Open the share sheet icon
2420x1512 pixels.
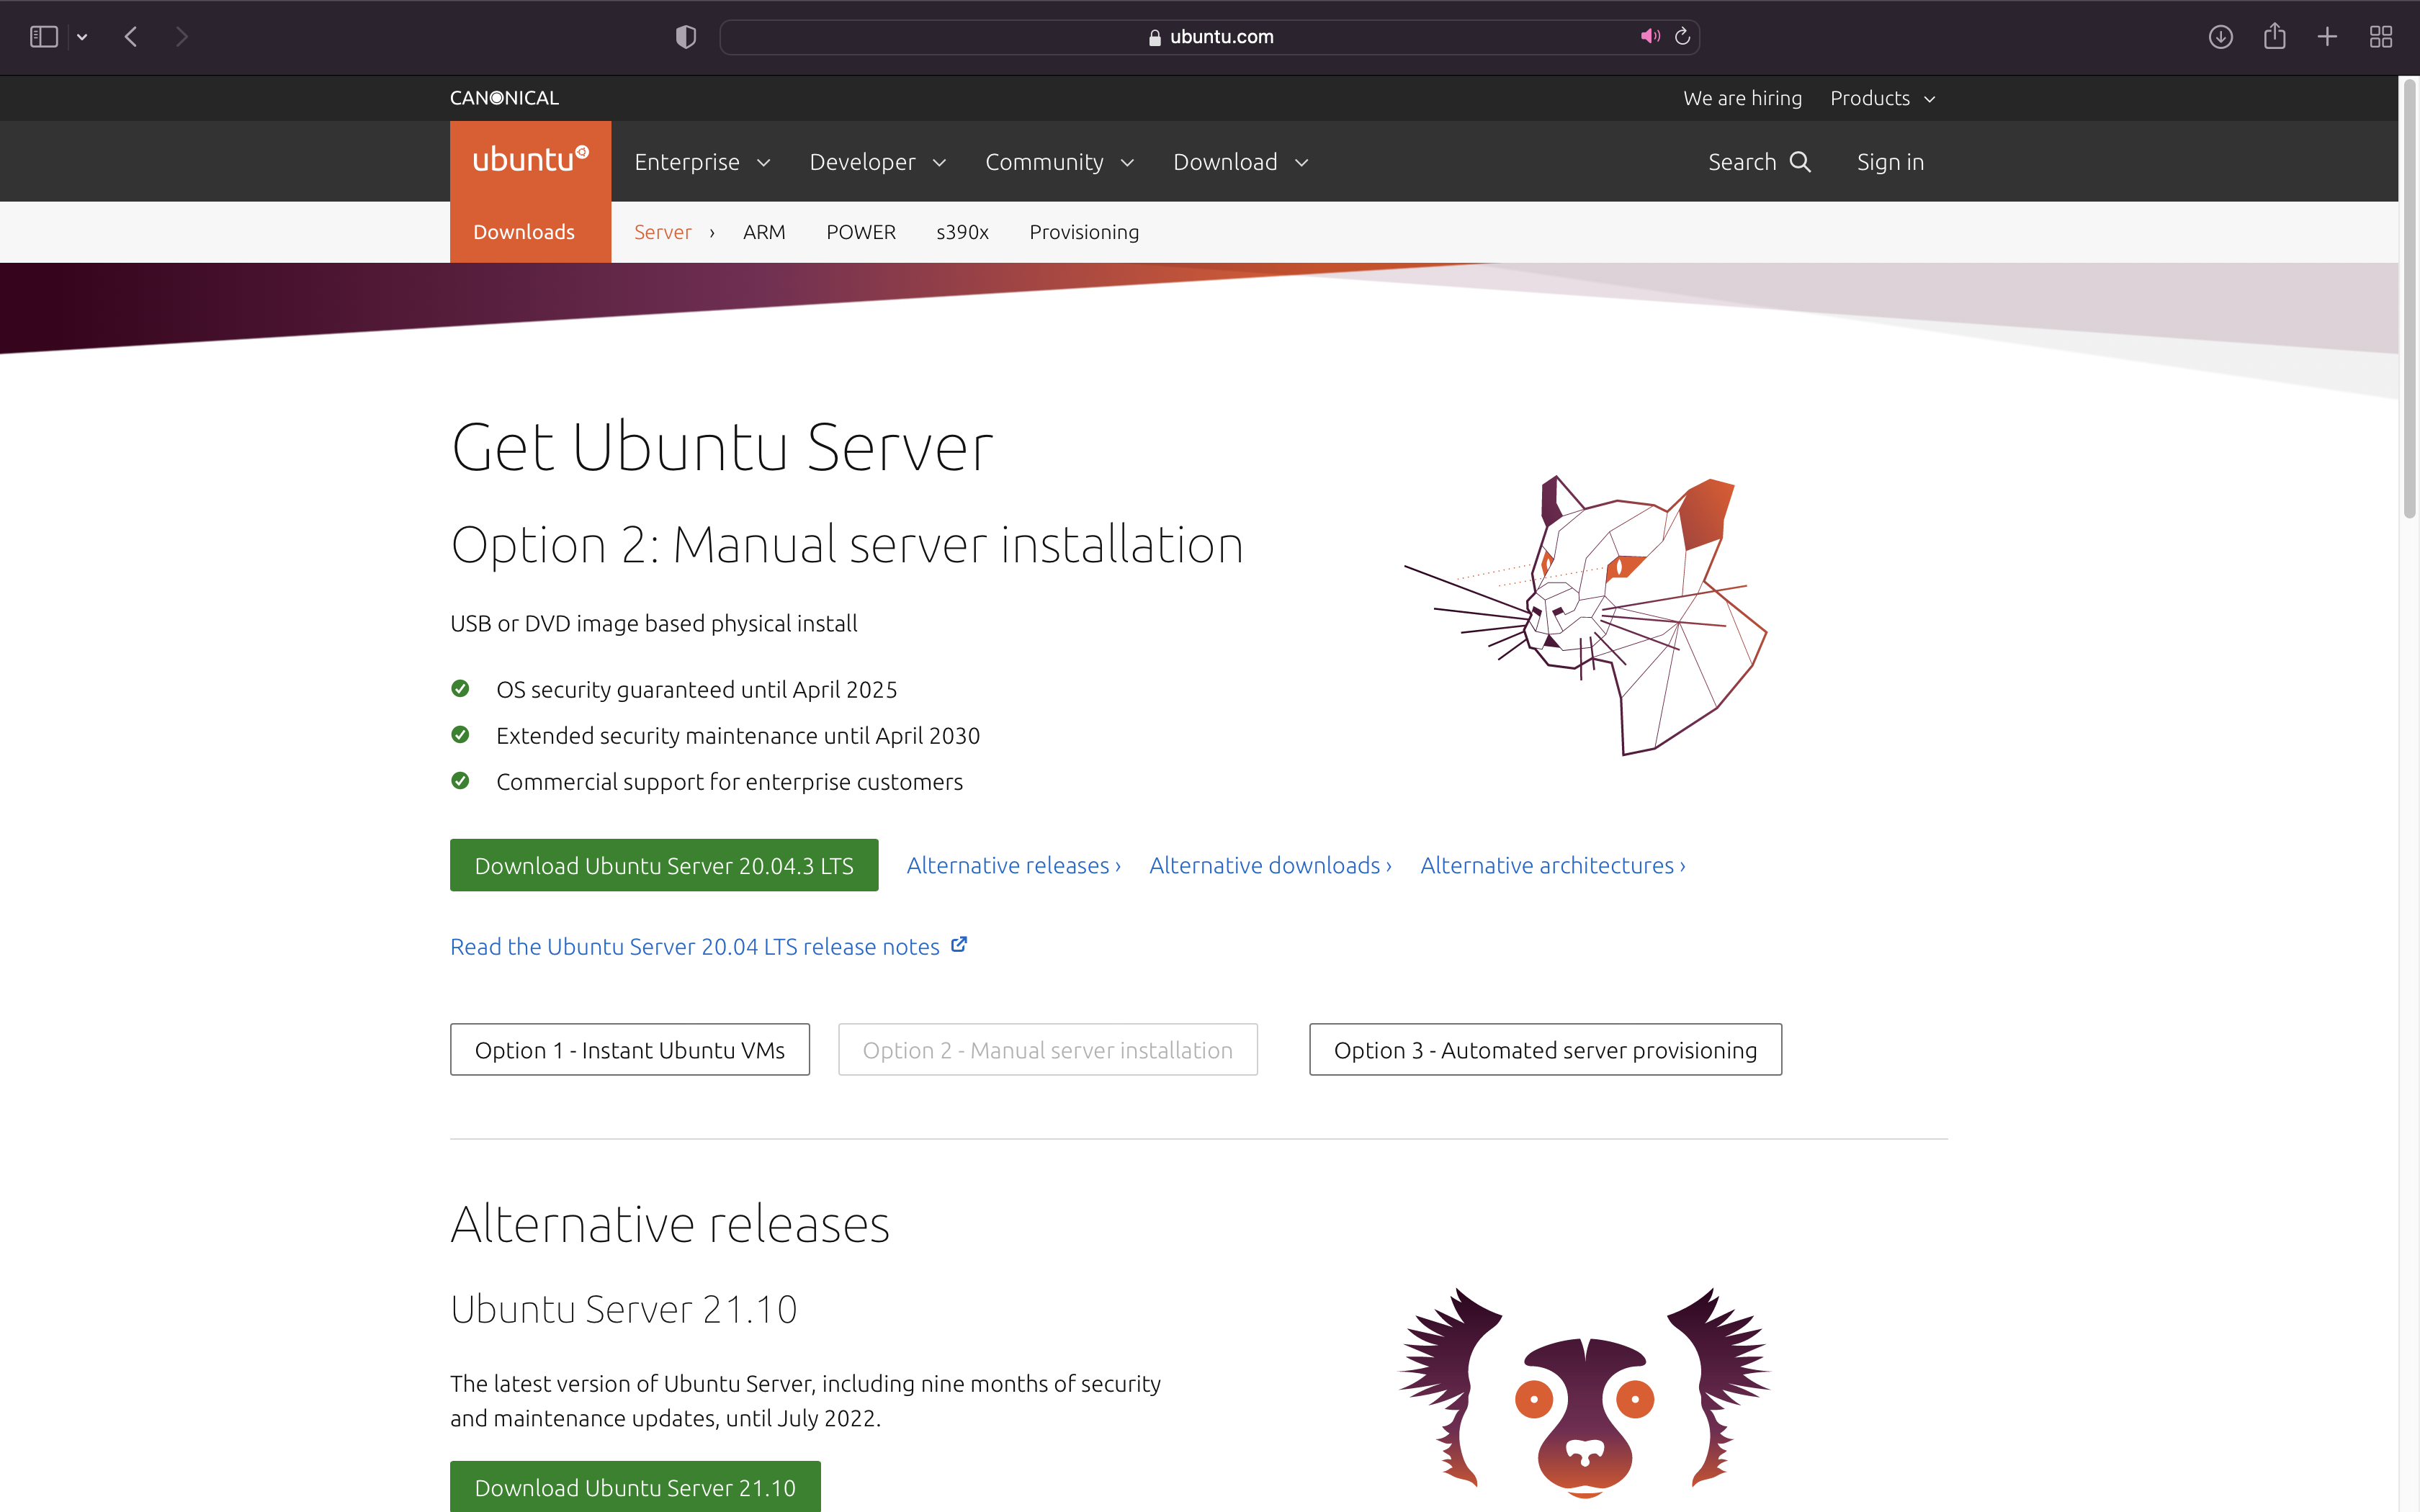(2274, 37)
